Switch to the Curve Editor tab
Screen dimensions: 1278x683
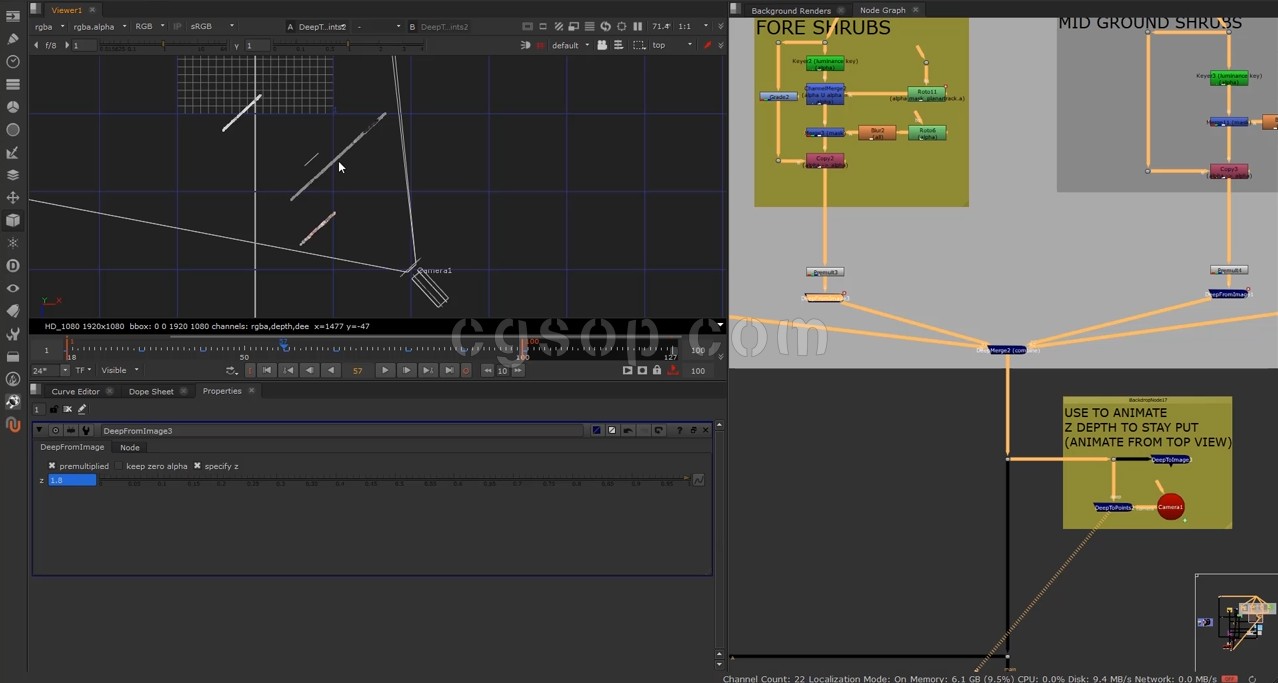(76, 391)
